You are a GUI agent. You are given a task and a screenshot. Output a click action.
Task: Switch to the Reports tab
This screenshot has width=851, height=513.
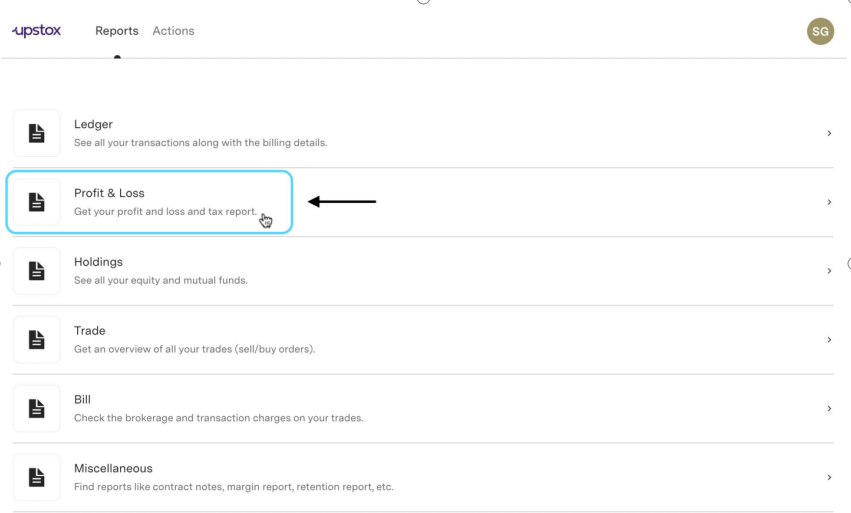pyautogui.click(x=117, y=31)
